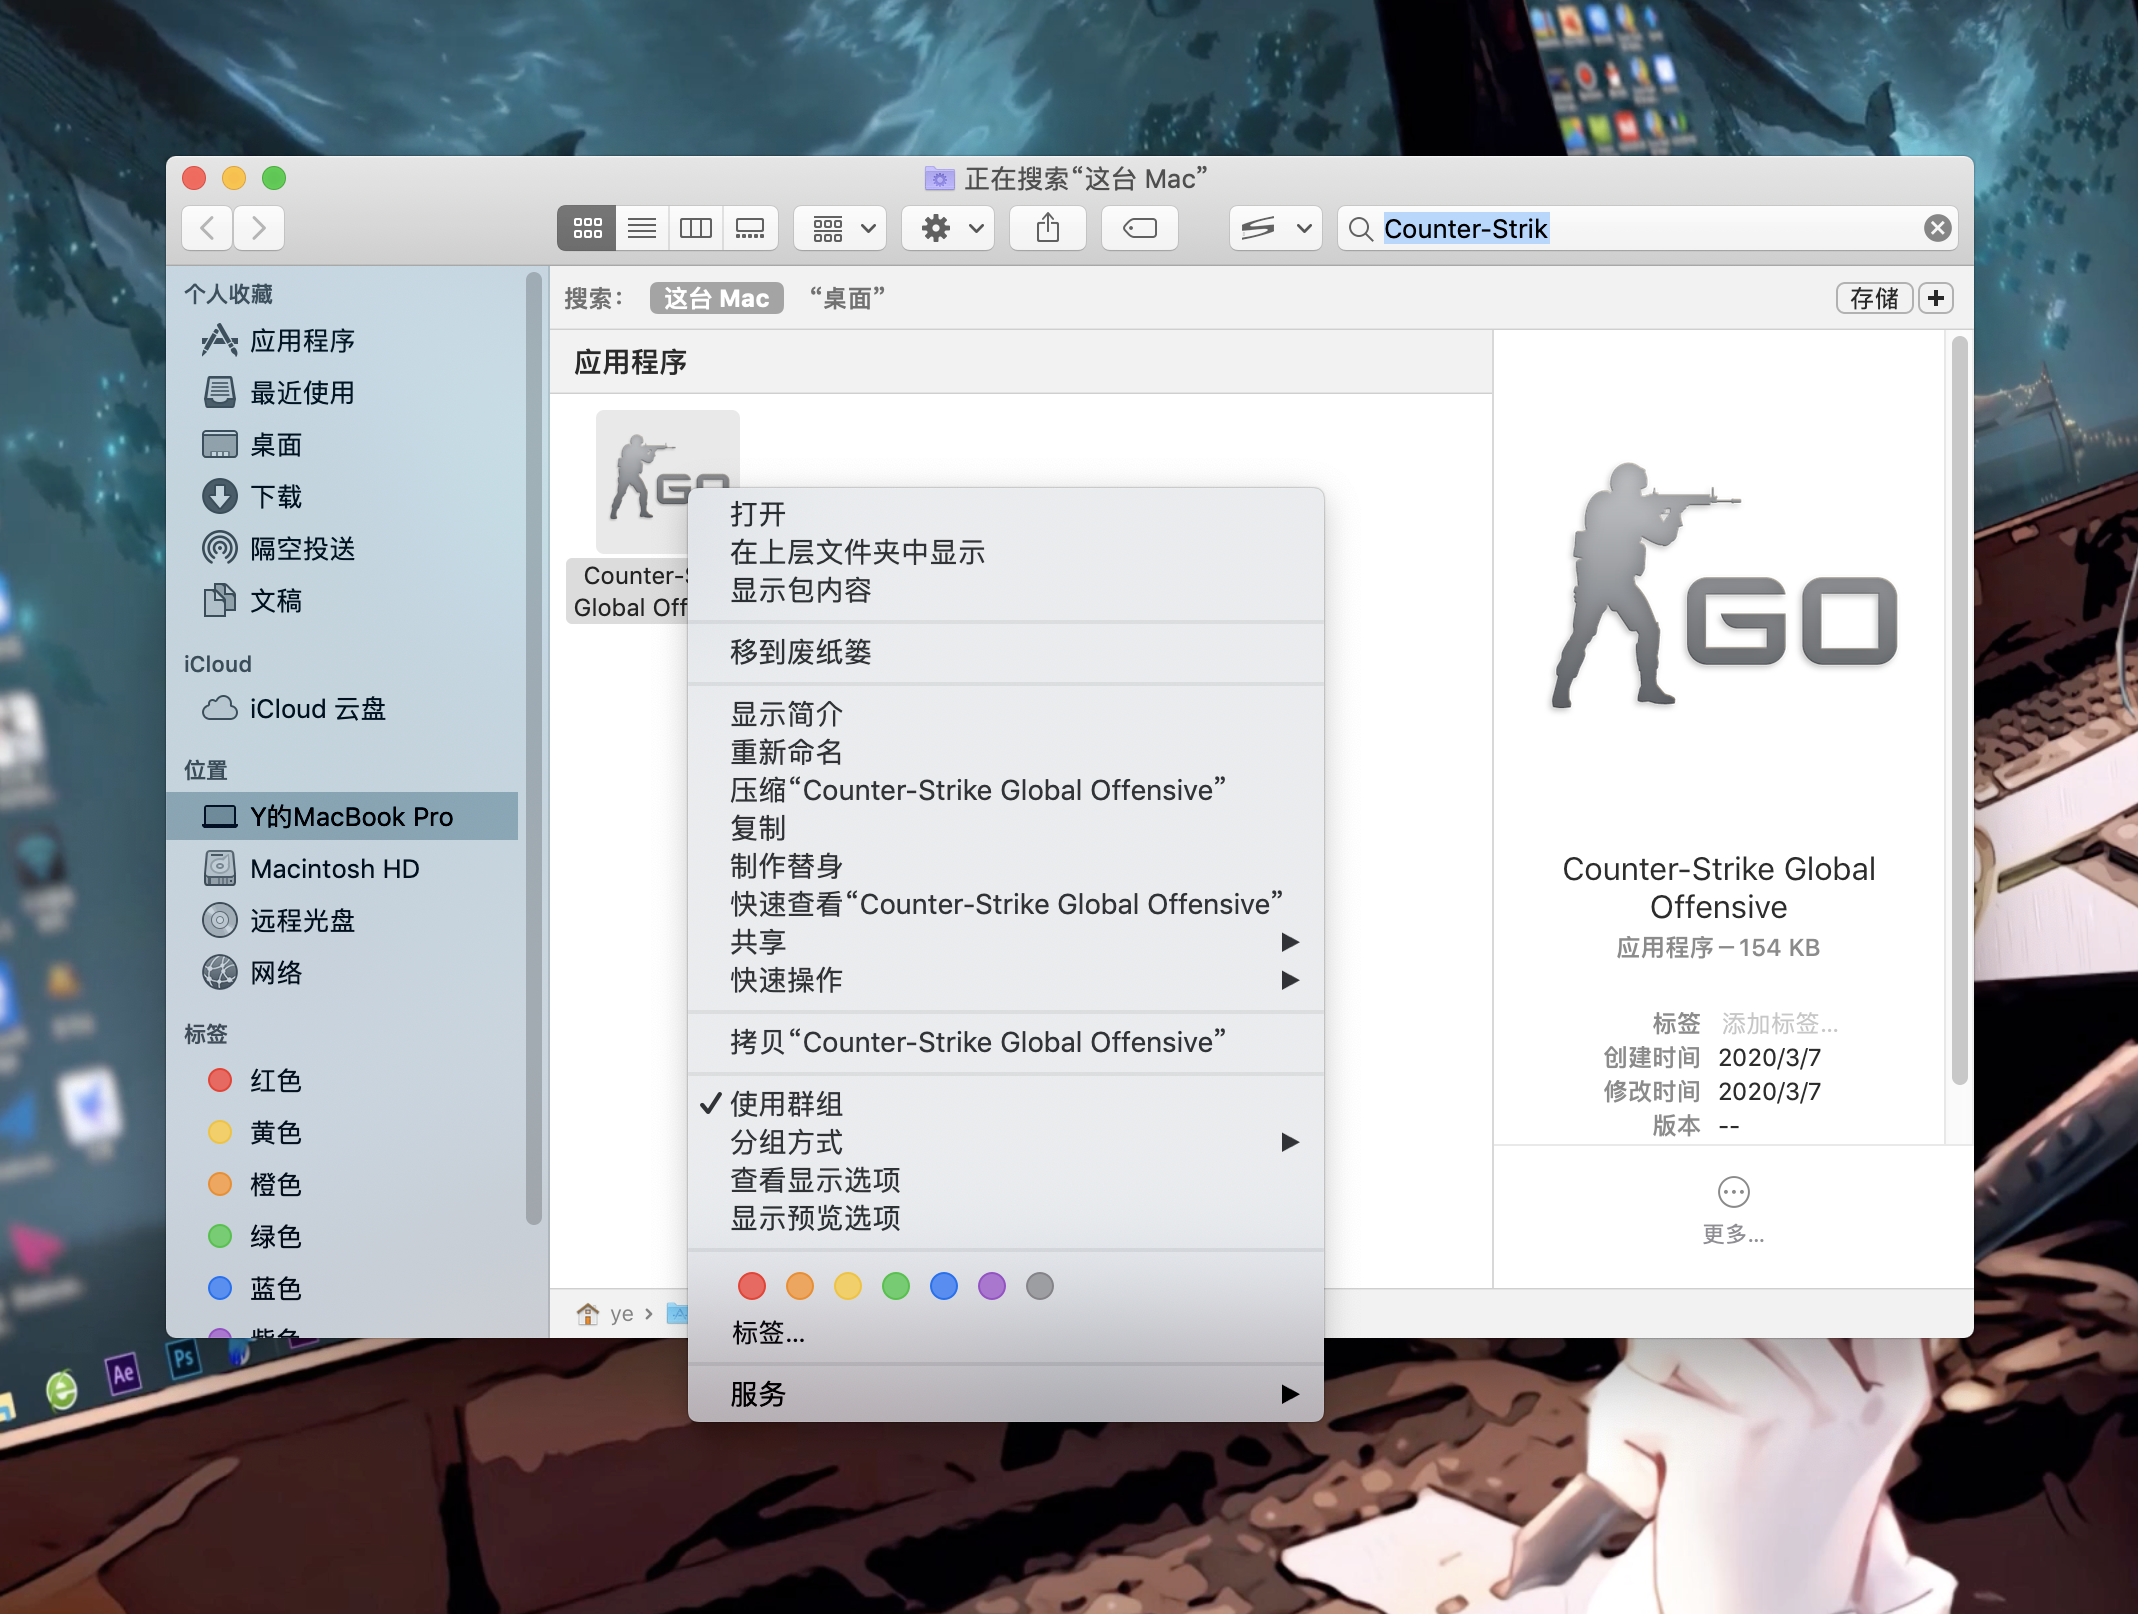
Task: Open 文稿 in the sidebar
Action: [x=344, y=601]
